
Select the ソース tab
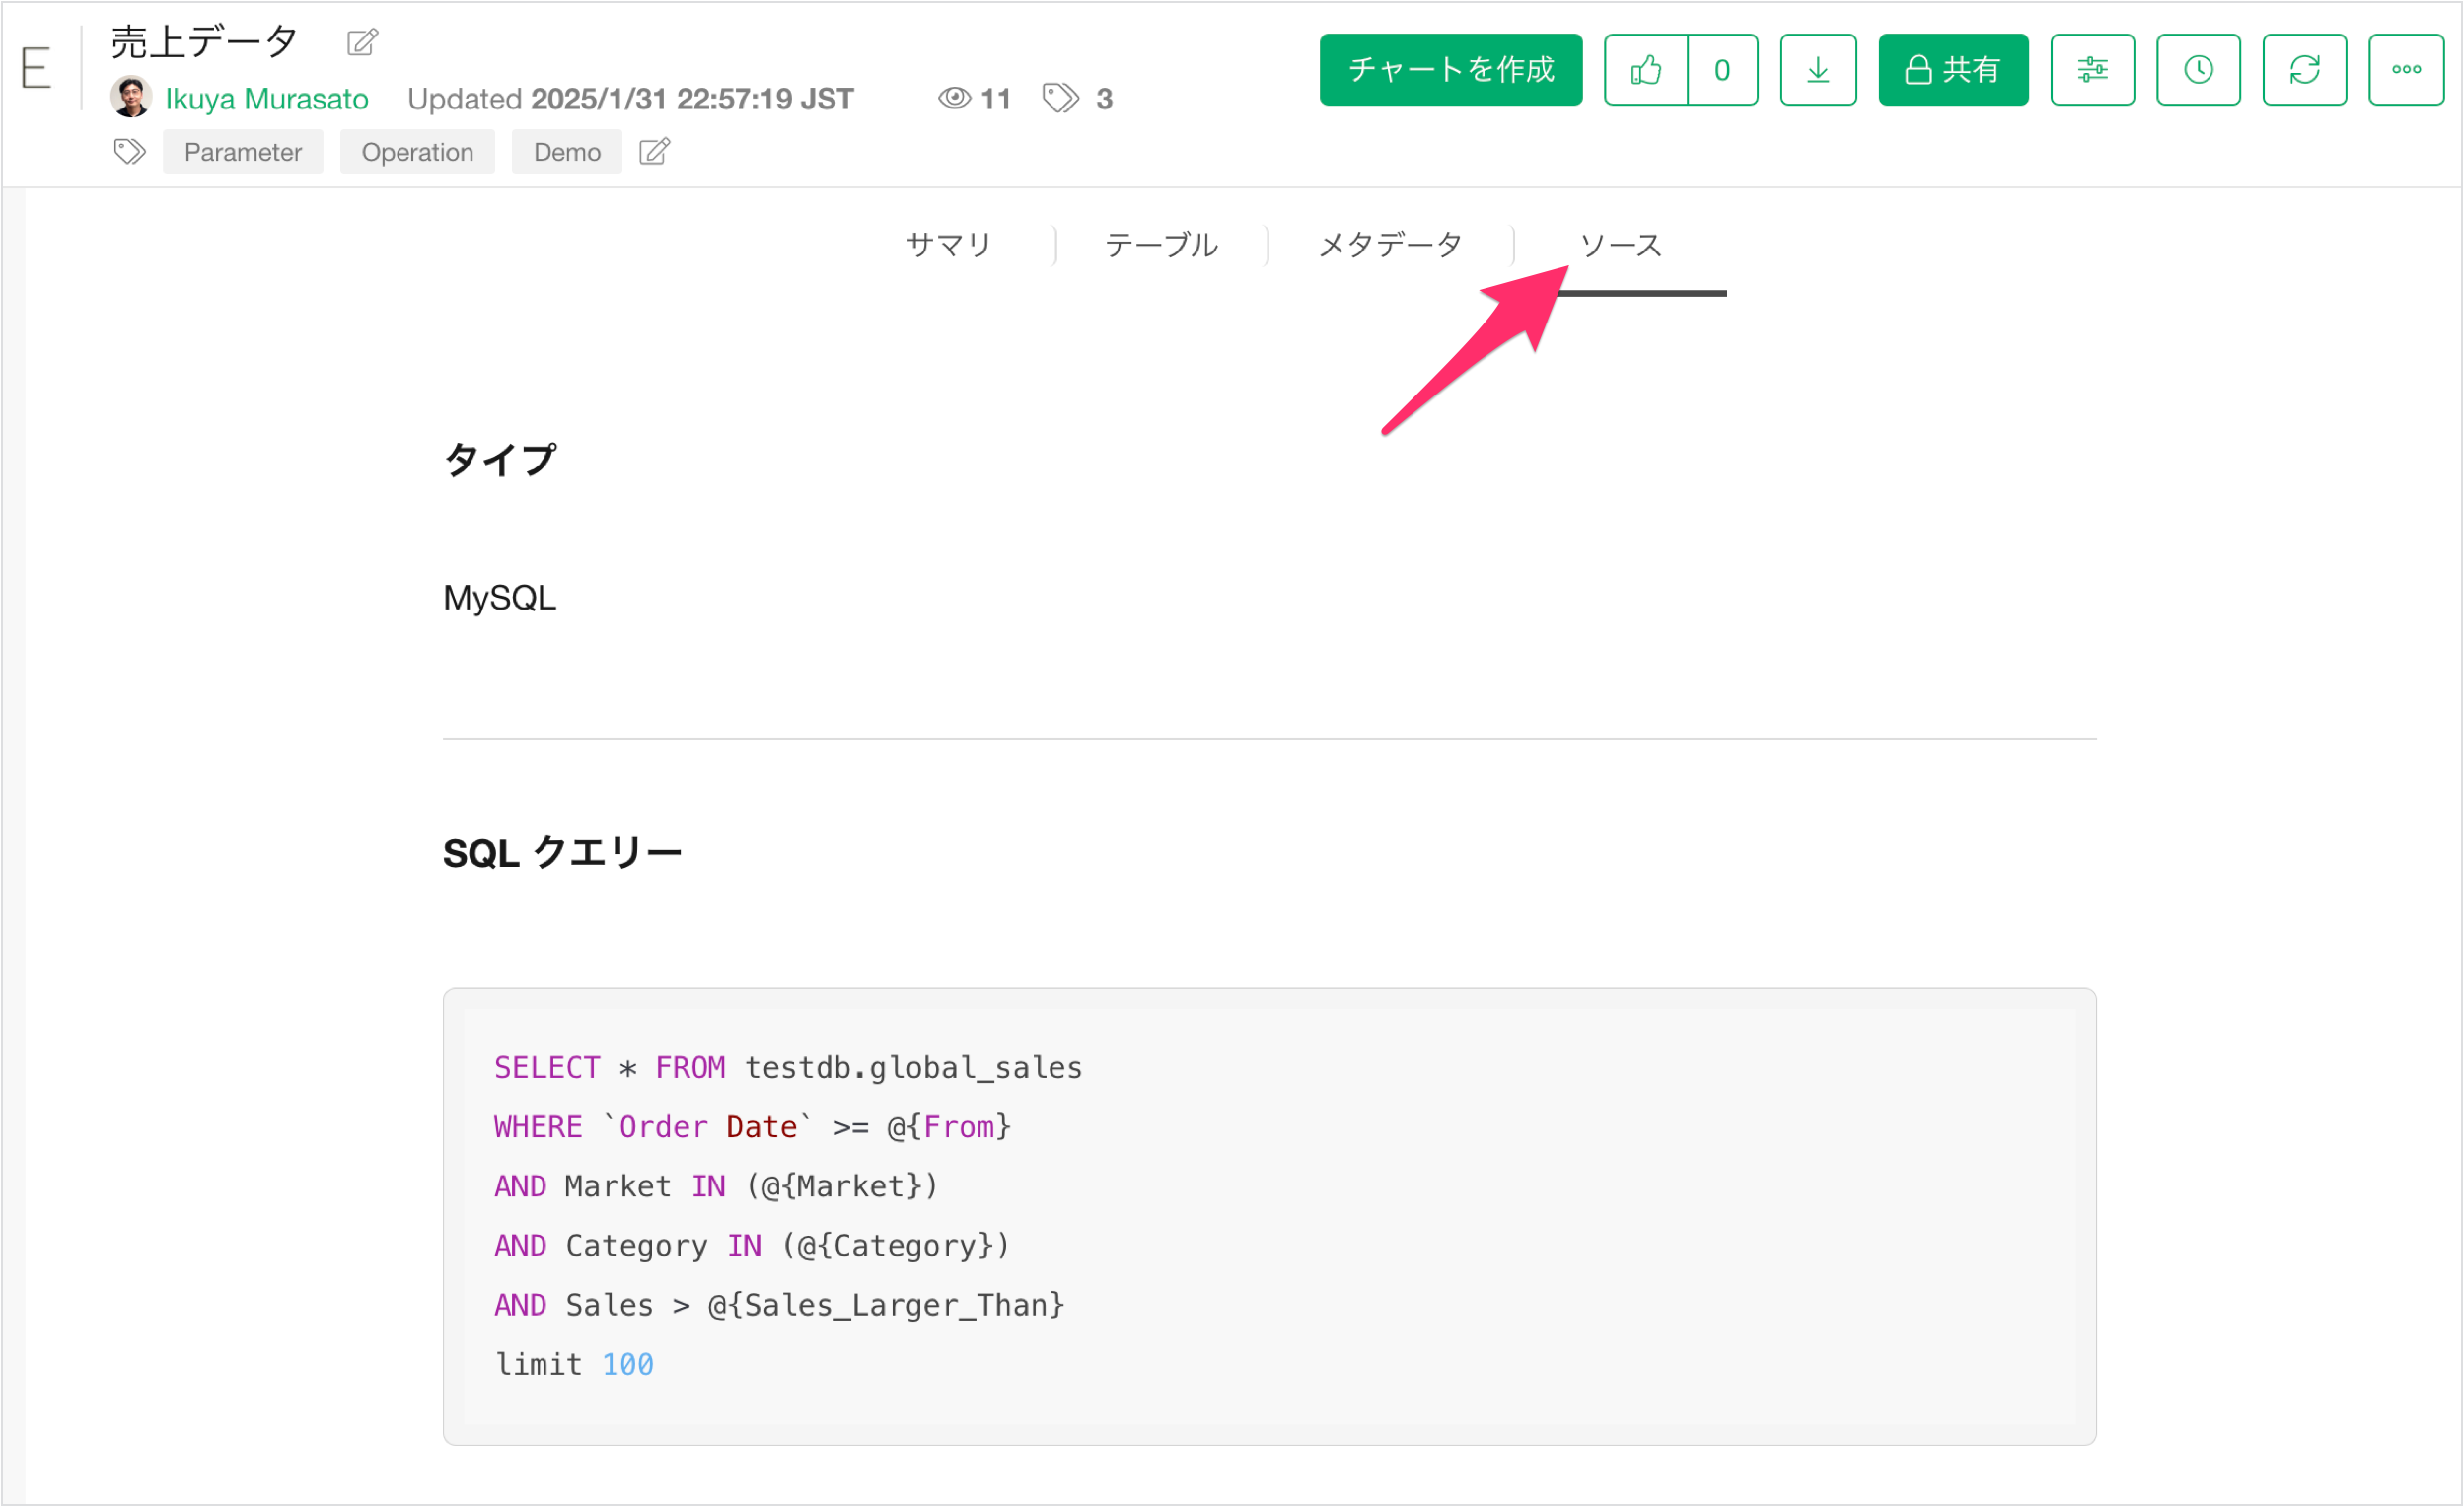click(x=1620, y=245)
